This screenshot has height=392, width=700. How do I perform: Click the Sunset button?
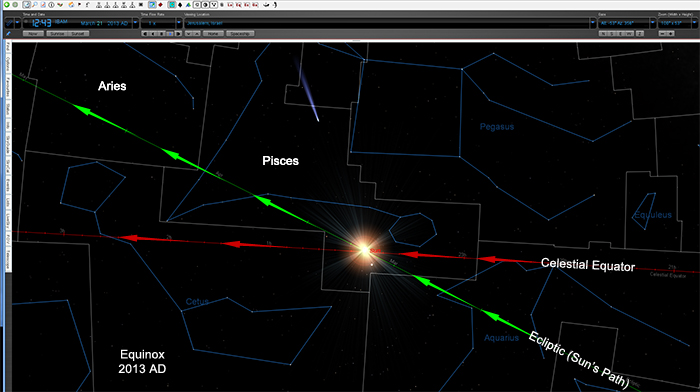(x=78, y=33)
